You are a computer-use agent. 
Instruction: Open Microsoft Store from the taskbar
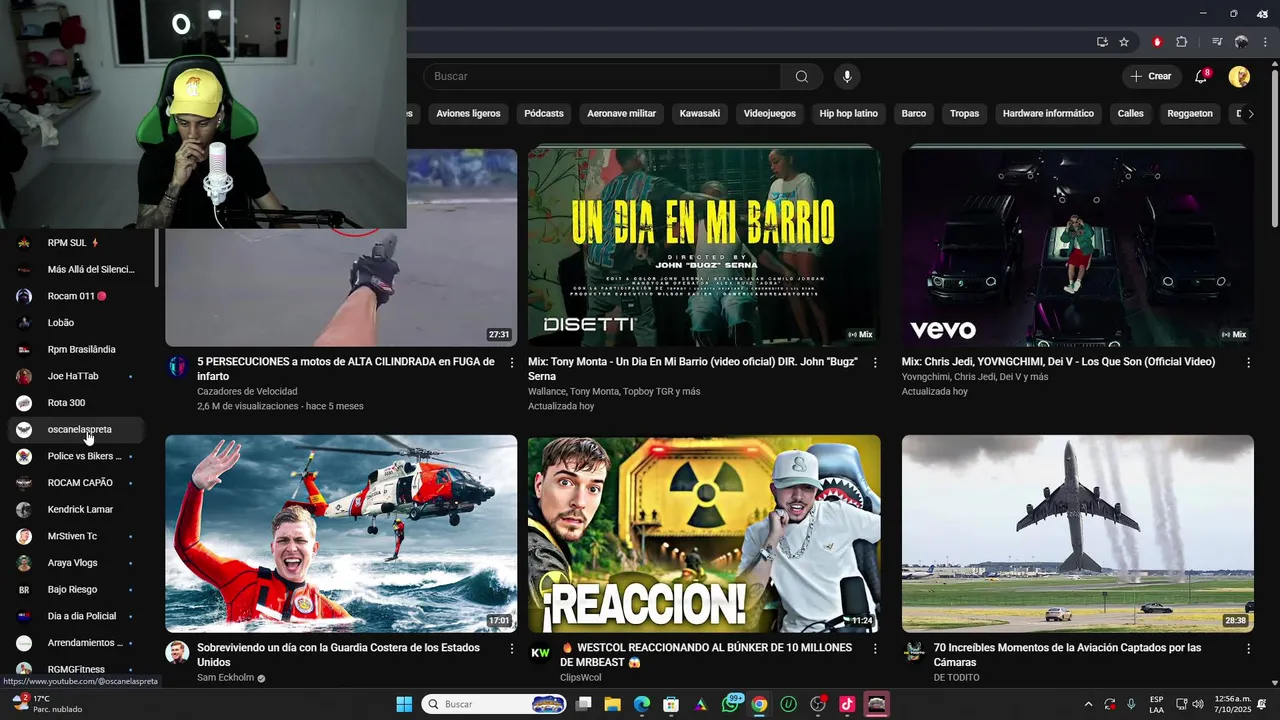(671, 704)
